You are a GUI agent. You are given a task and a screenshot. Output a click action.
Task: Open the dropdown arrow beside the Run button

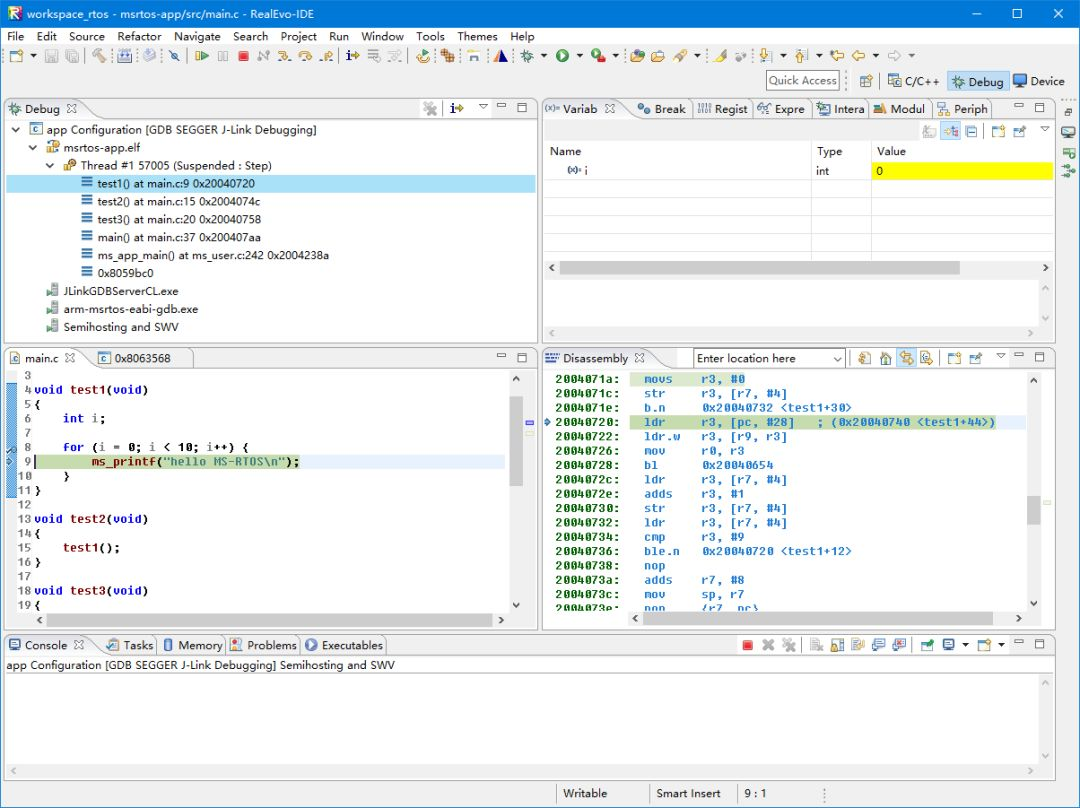coord(579,55)
